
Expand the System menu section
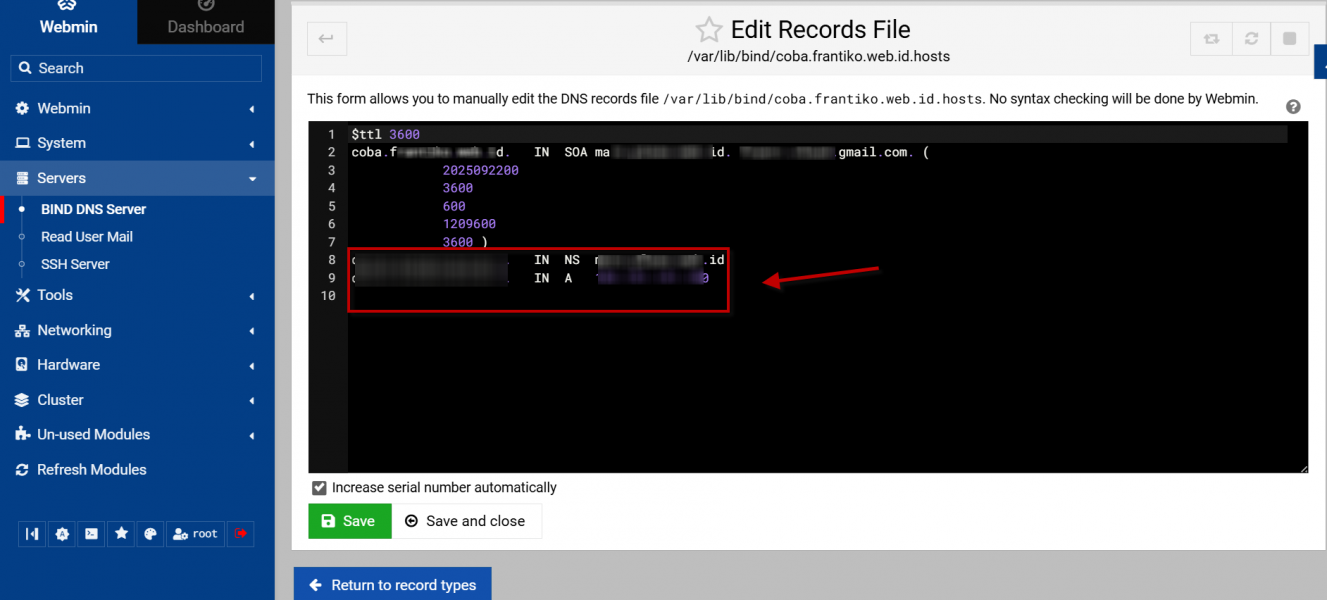click(137, 143)
